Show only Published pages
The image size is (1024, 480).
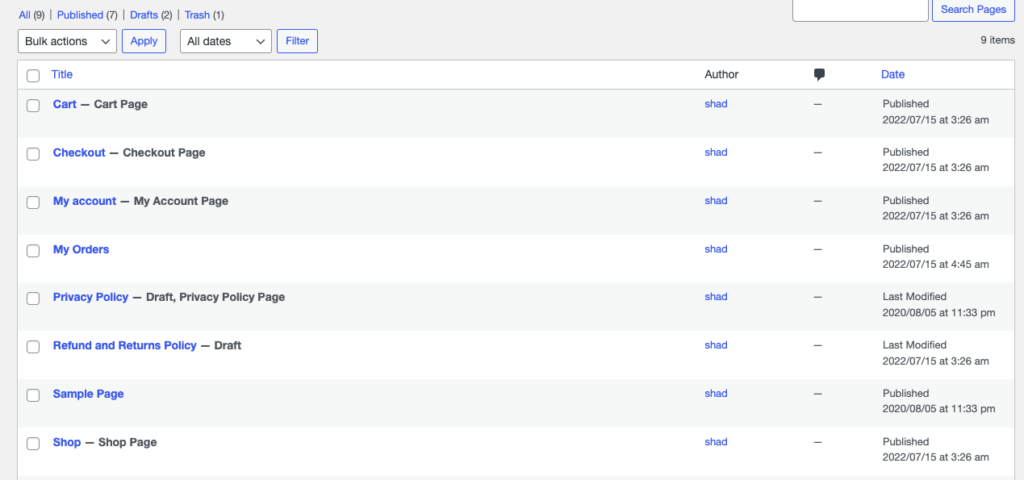(80, 14)
